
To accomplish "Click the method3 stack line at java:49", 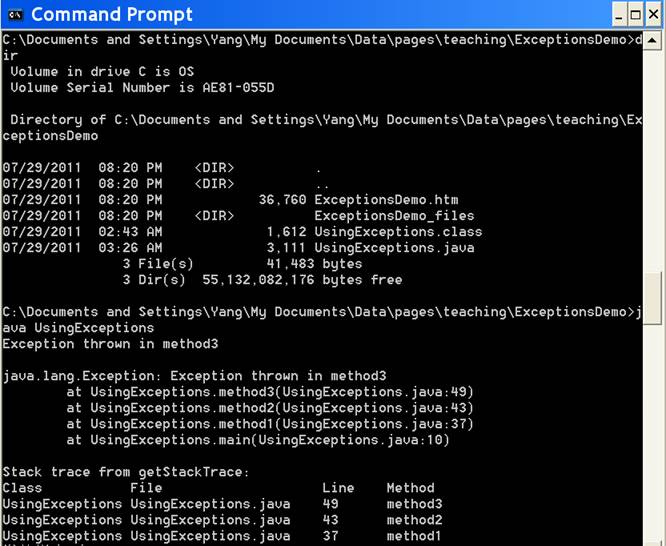I will coord(270,392).
